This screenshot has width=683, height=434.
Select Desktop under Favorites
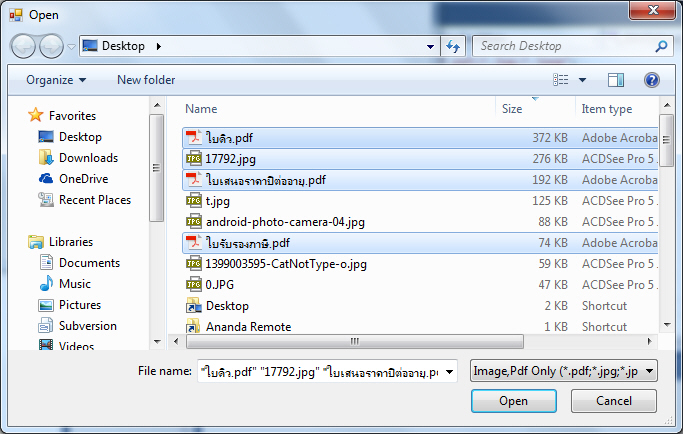tap(80, 137)
